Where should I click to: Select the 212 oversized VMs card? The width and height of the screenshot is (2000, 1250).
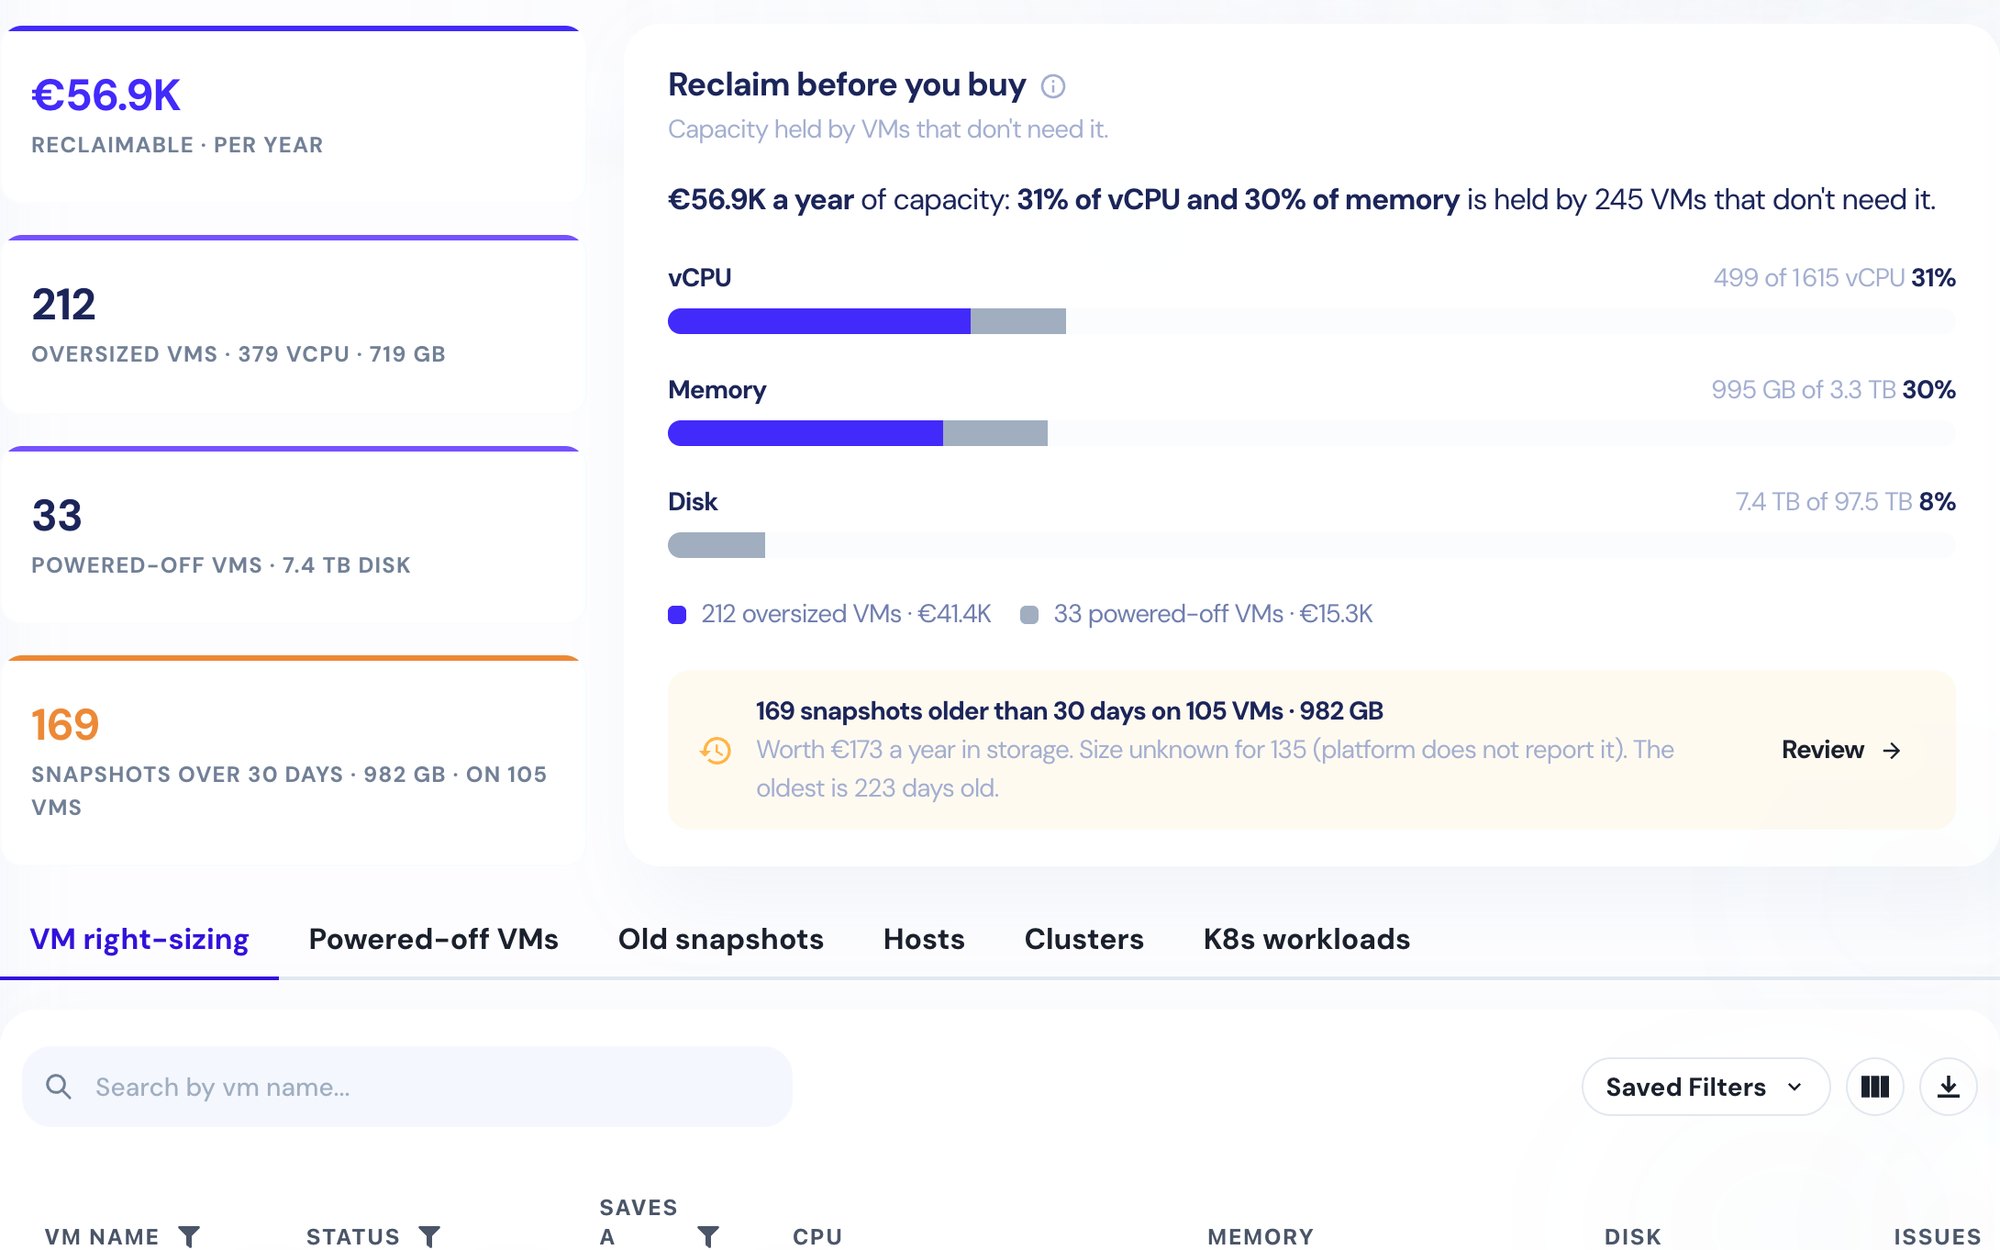pos(293,325)
